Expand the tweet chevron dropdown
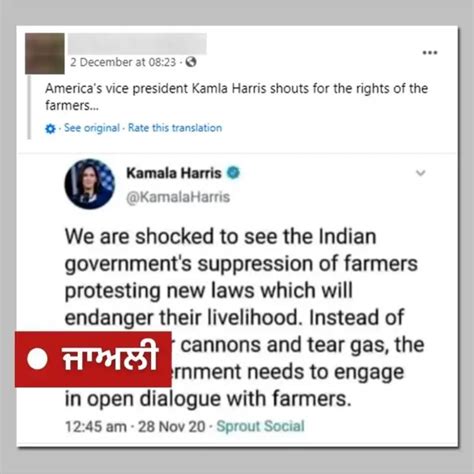Viewport: 474px width, 474px height. (x=421, y=173)
